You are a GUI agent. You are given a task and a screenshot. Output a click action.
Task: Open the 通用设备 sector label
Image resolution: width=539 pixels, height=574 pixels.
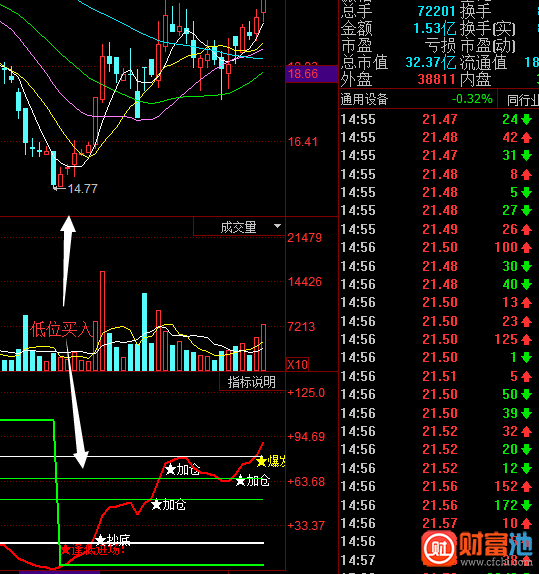(x=364, y=99)
